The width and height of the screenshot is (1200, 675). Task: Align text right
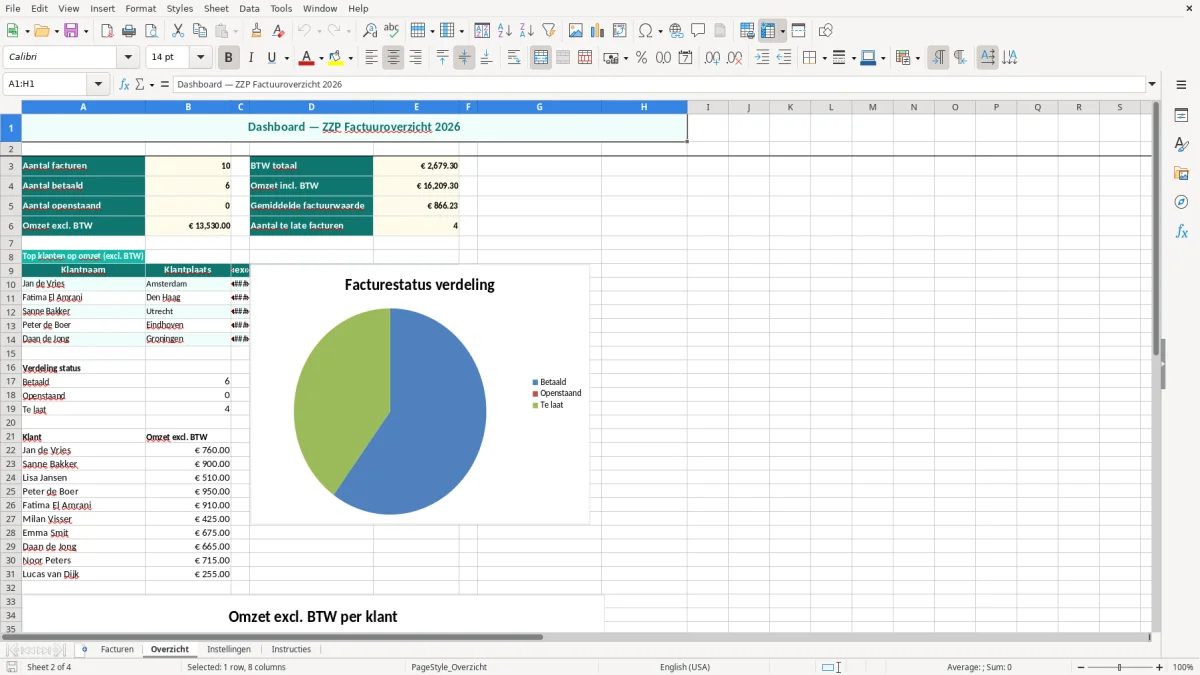[415, 58]
